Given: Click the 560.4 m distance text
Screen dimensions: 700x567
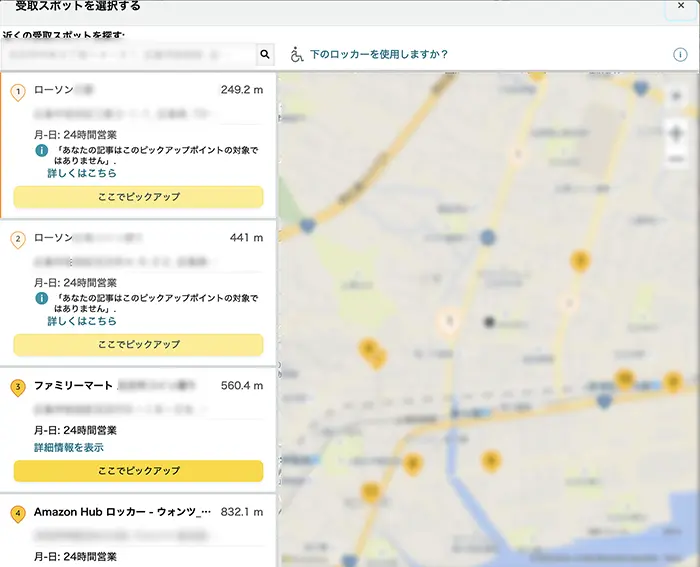Looking at the screenshot, I should (x=242, y=385).
